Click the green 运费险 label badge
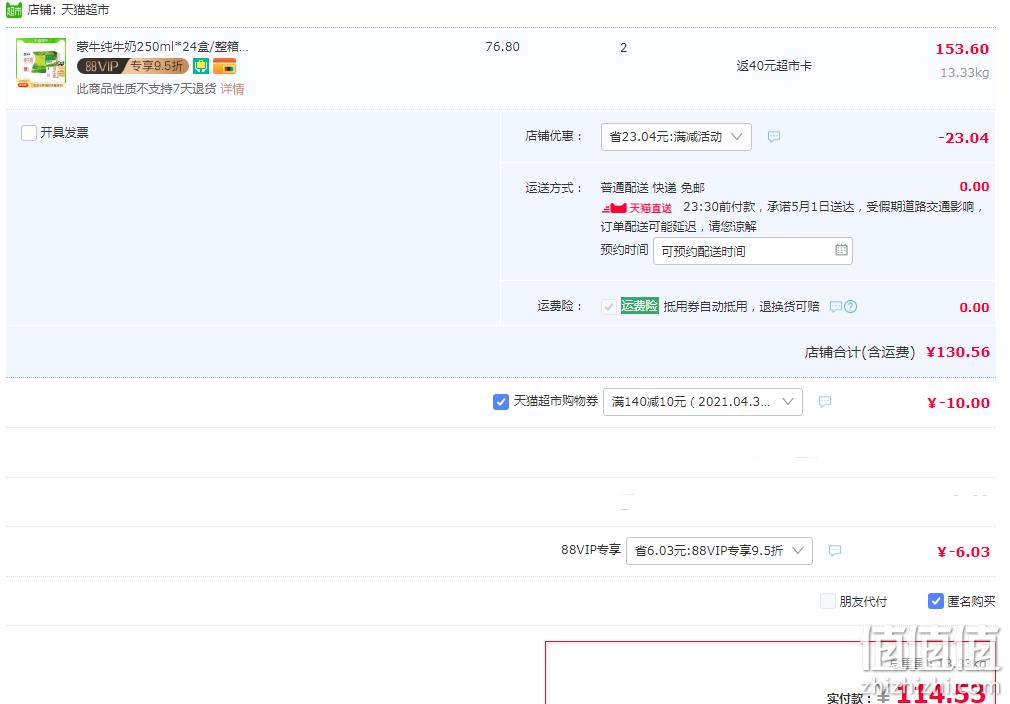Image resolution: width=1010 pixels, height=704 pixels. (x=639, y=306)
